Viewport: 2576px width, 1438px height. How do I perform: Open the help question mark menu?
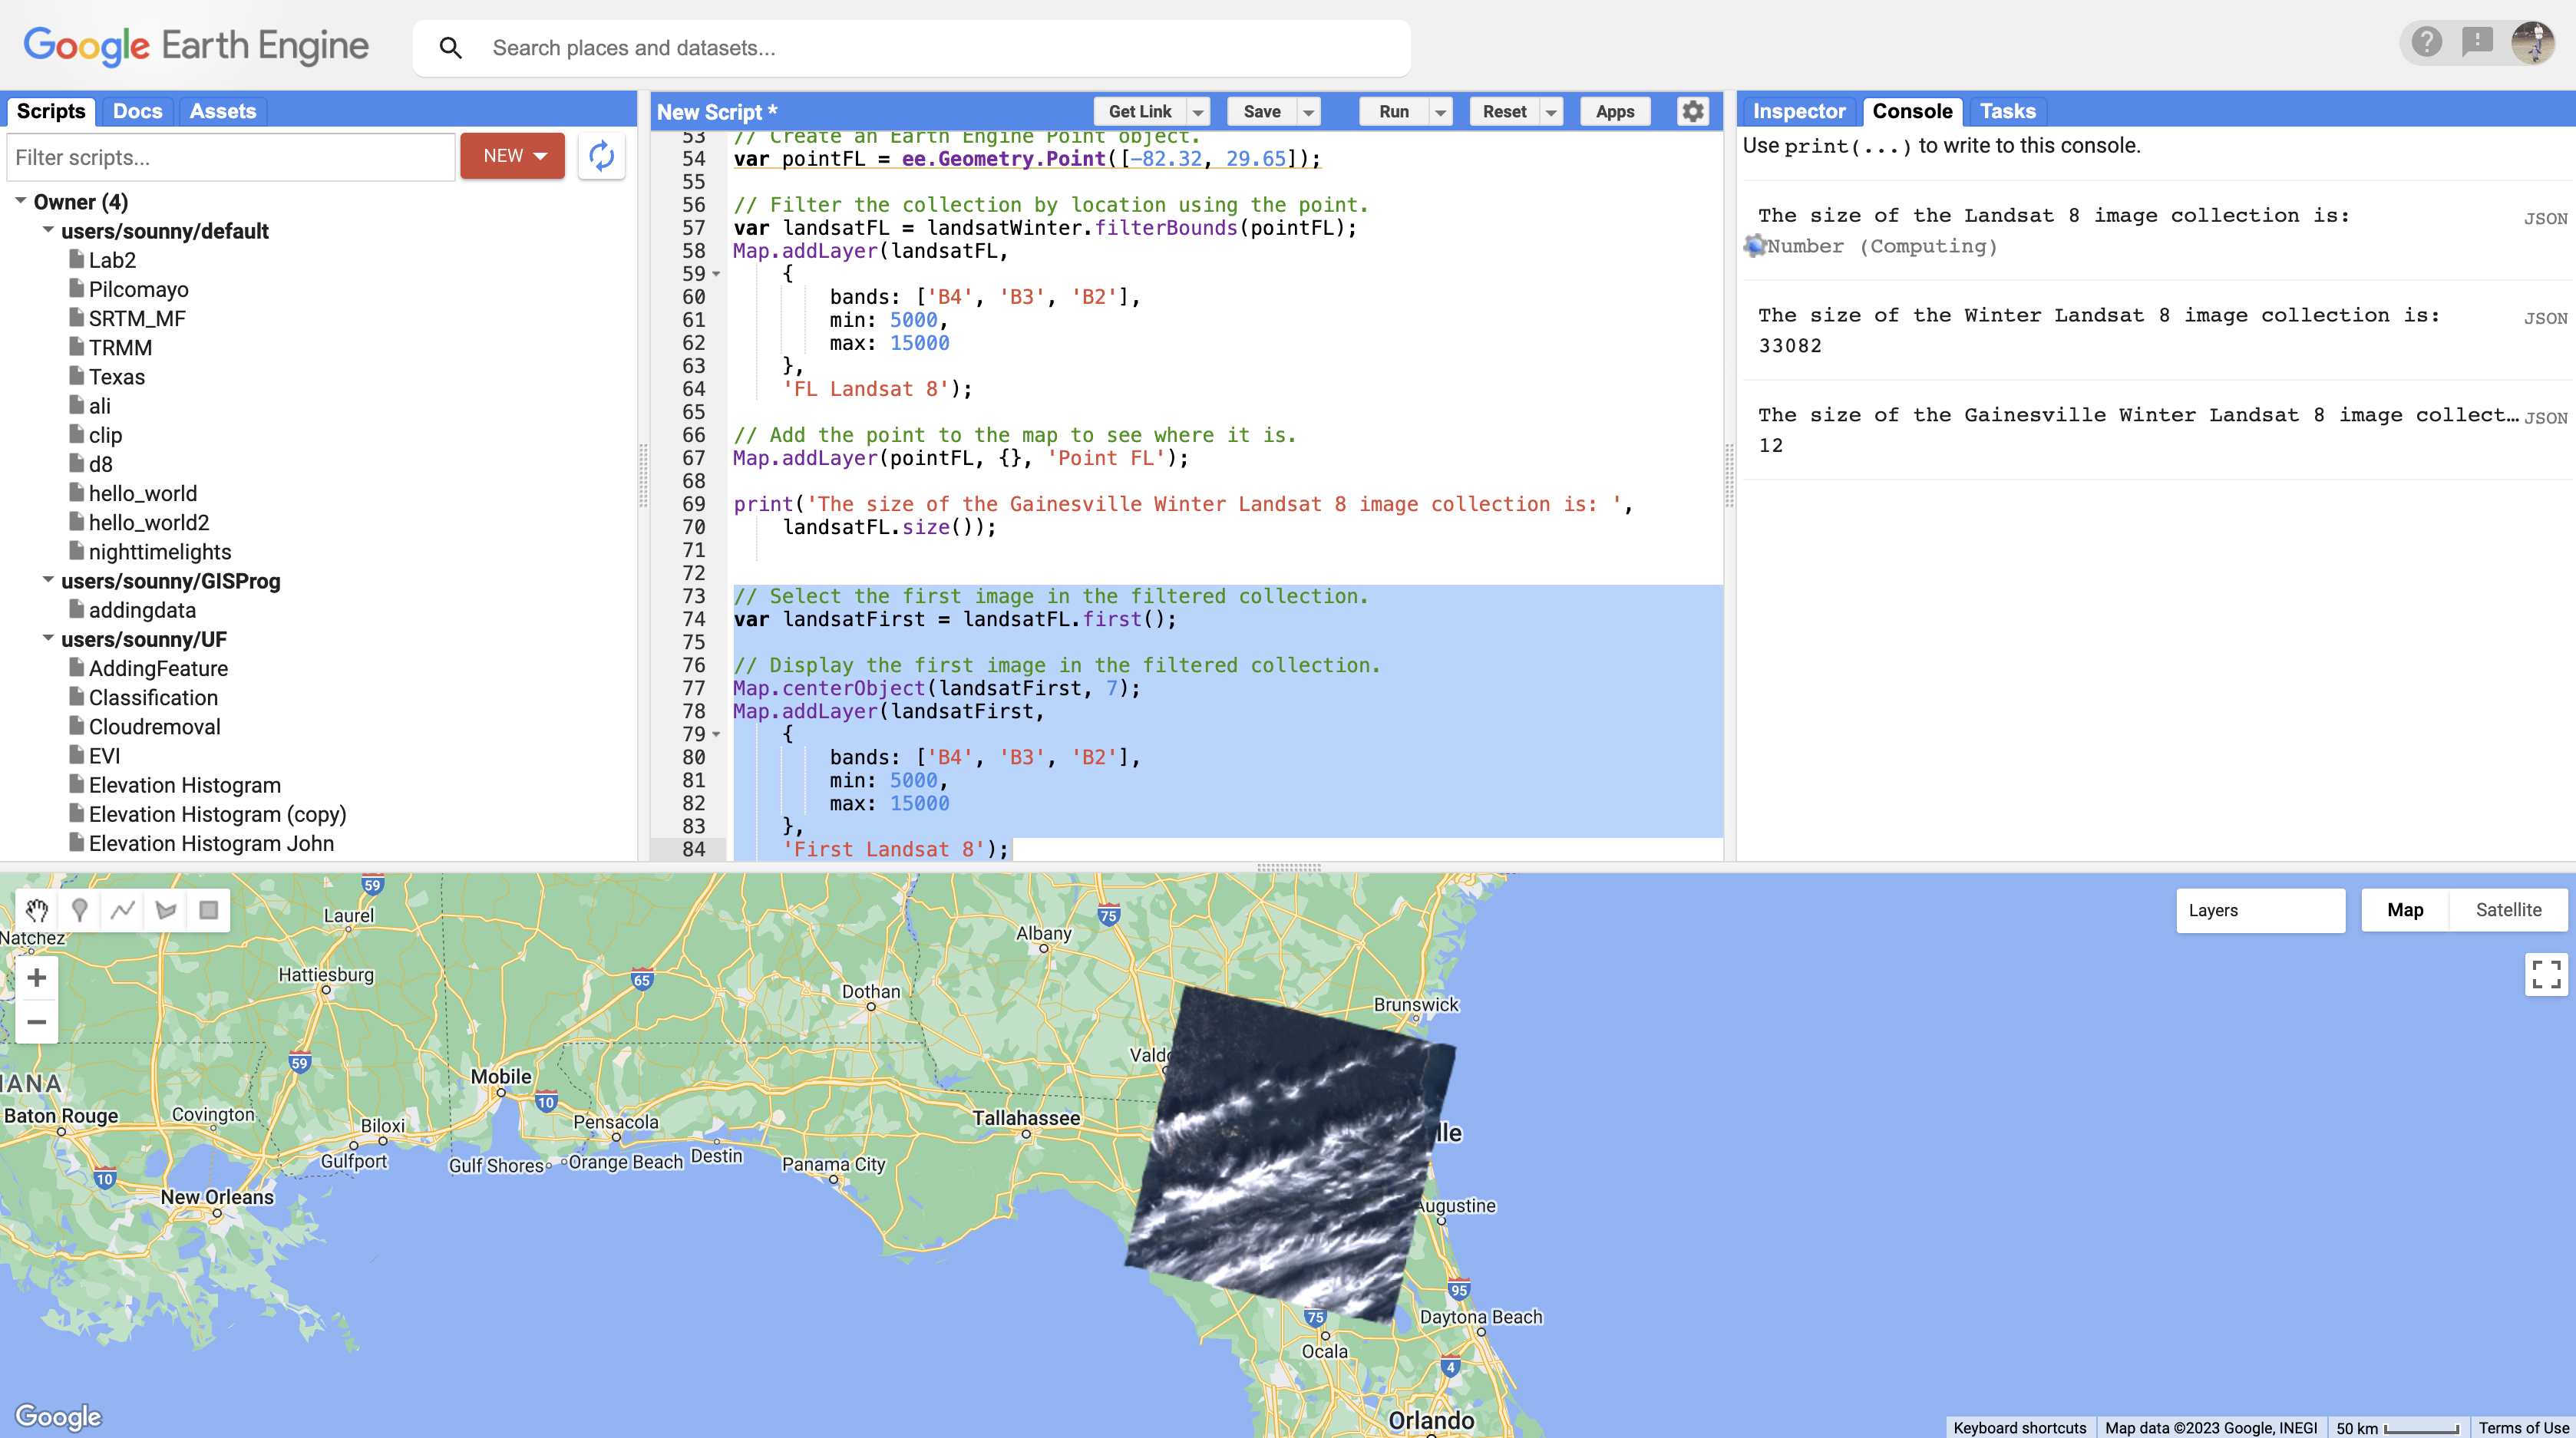coord(2426,42)
